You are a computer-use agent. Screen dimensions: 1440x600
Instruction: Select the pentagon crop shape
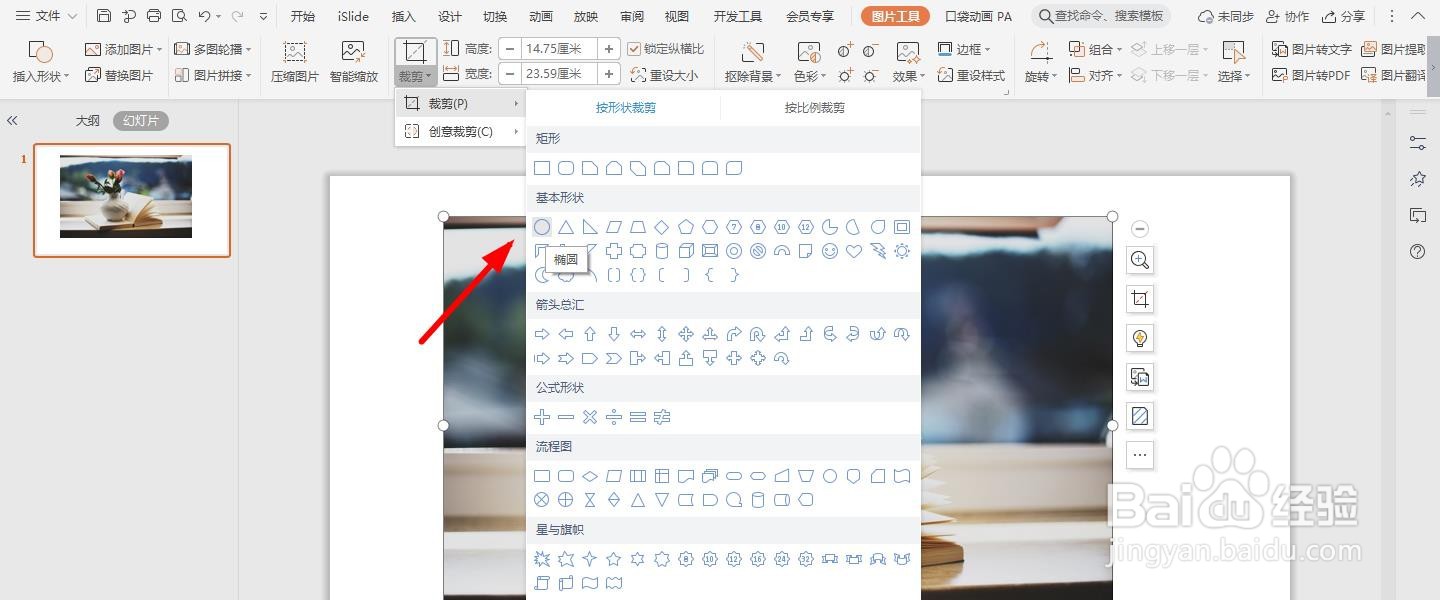[x=686, y=227]
